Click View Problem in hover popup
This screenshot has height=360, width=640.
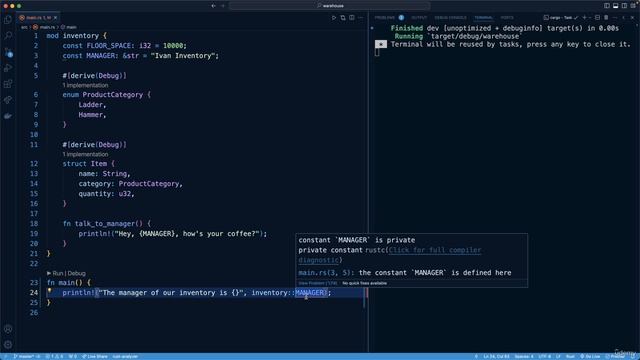pyautogui.click(x=318, y=283)
